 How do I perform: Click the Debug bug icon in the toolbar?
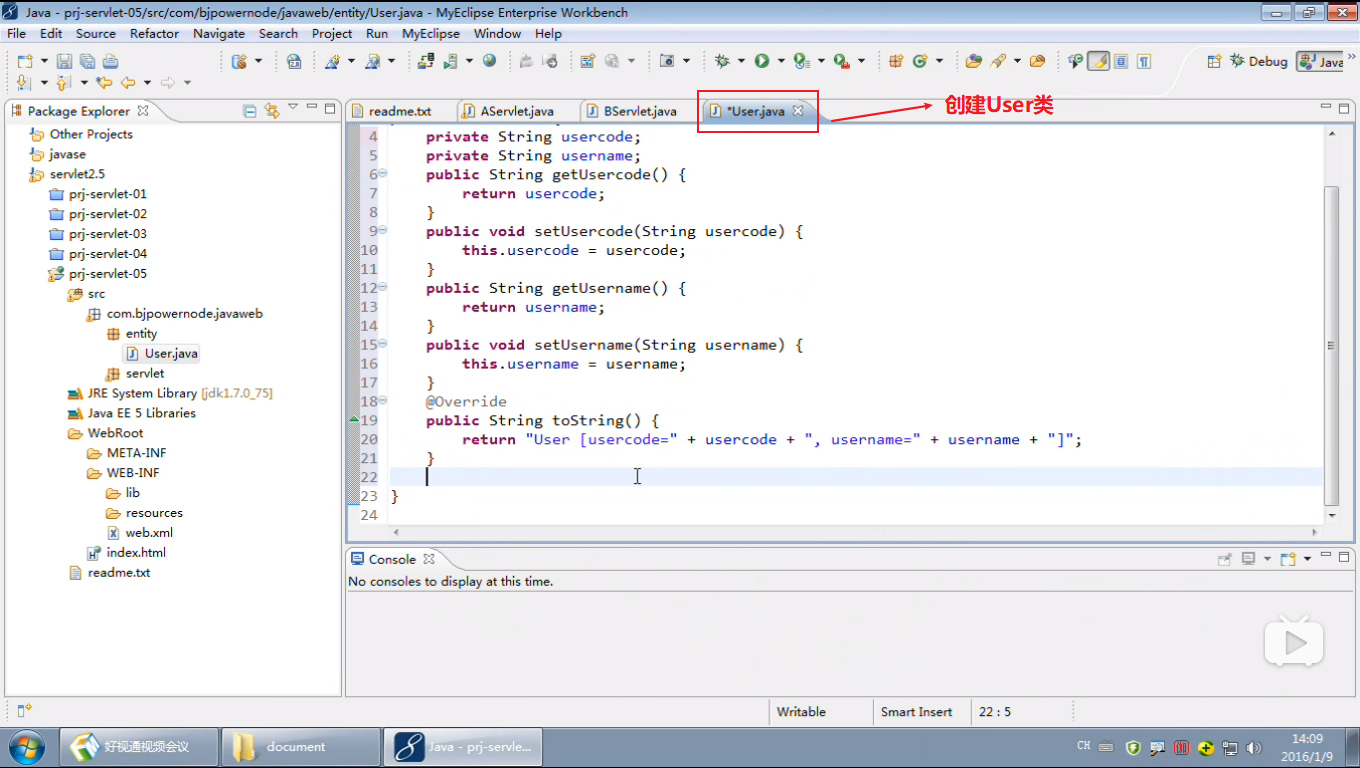[x=722, y=61]
